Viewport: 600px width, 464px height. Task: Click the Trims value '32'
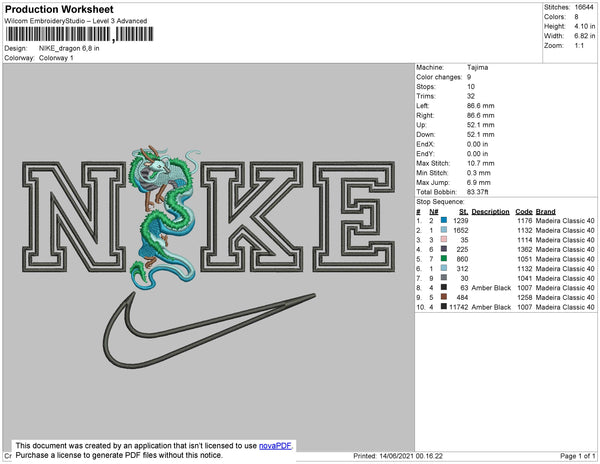(x=471, y=96)
